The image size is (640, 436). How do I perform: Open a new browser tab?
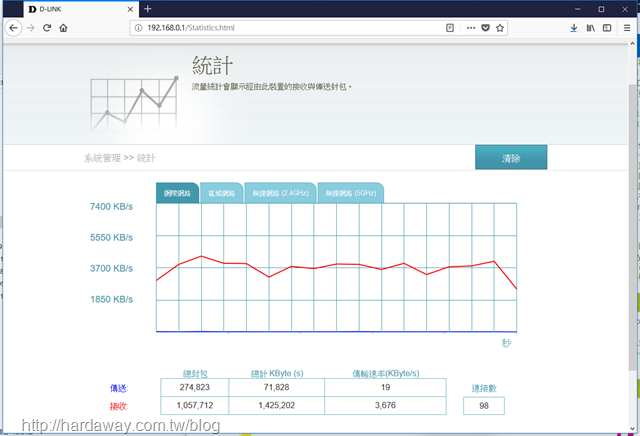point(148,9)
